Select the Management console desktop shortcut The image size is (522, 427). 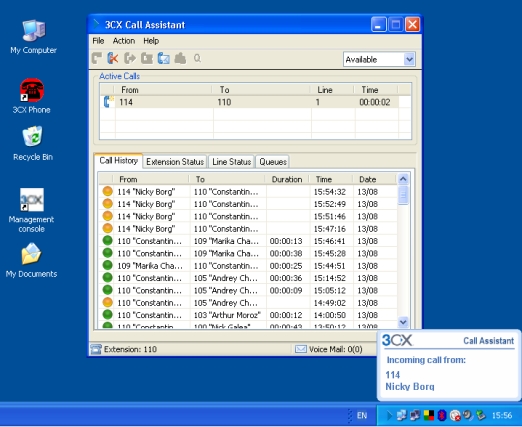31,210
